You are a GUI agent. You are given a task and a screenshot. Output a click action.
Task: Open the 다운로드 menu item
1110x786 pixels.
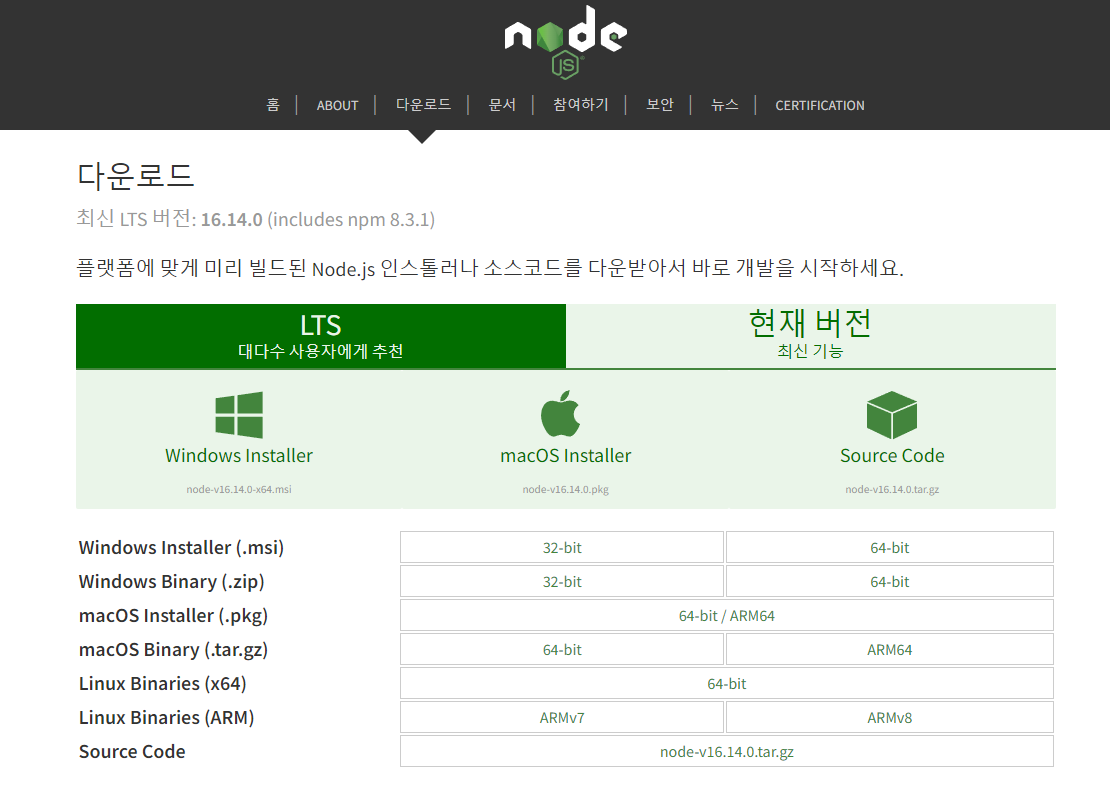click(x=423, y=105)
